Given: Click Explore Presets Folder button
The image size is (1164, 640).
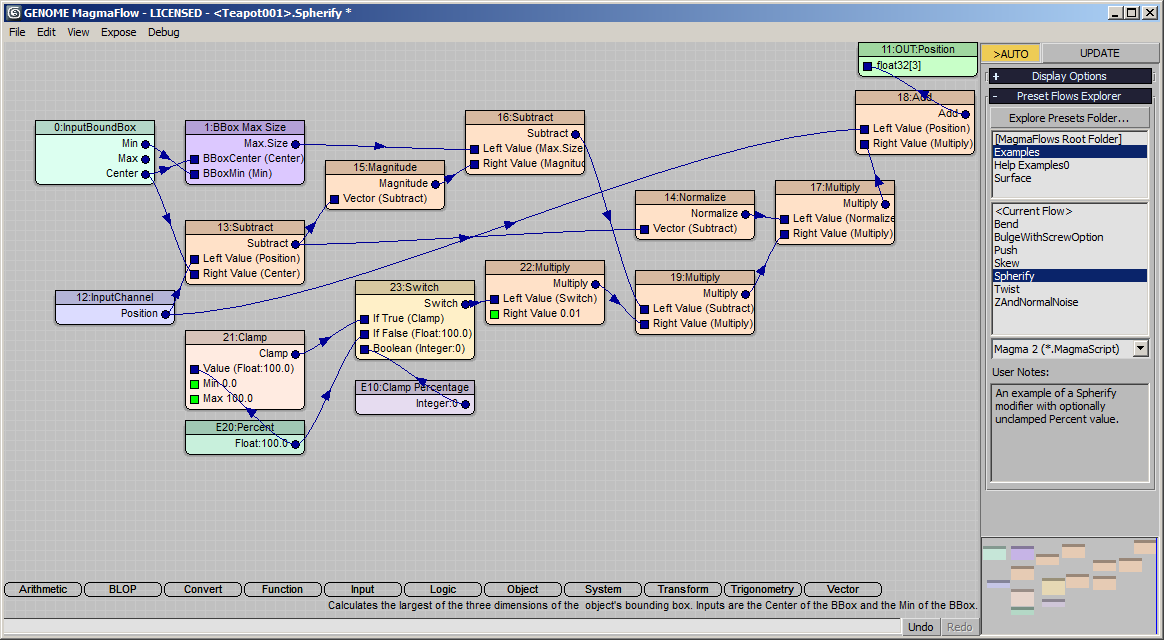Looking at the screenshot, I should pyautogui.click(x=1069, y=118).
